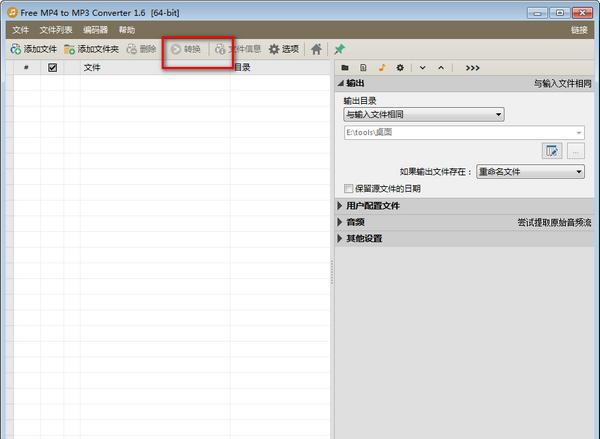Open 选项 (Options) with the gear toolbar button

click(284, 49)
